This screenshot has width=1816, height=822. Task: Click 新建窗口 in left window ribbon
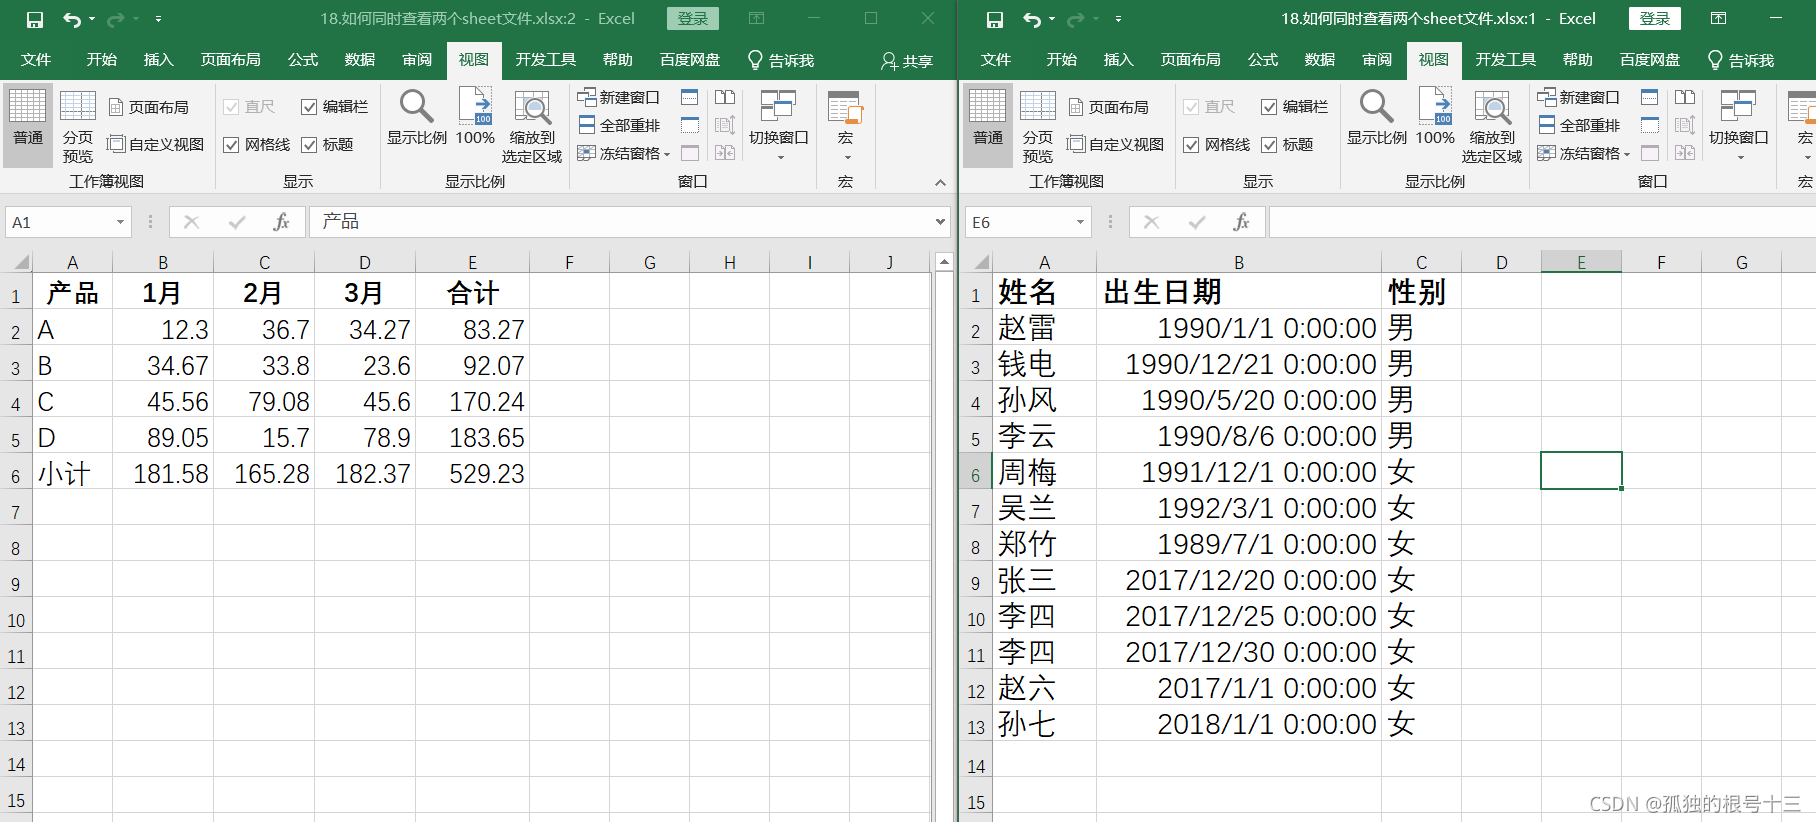pyautogui.click(x=619, y=97)
